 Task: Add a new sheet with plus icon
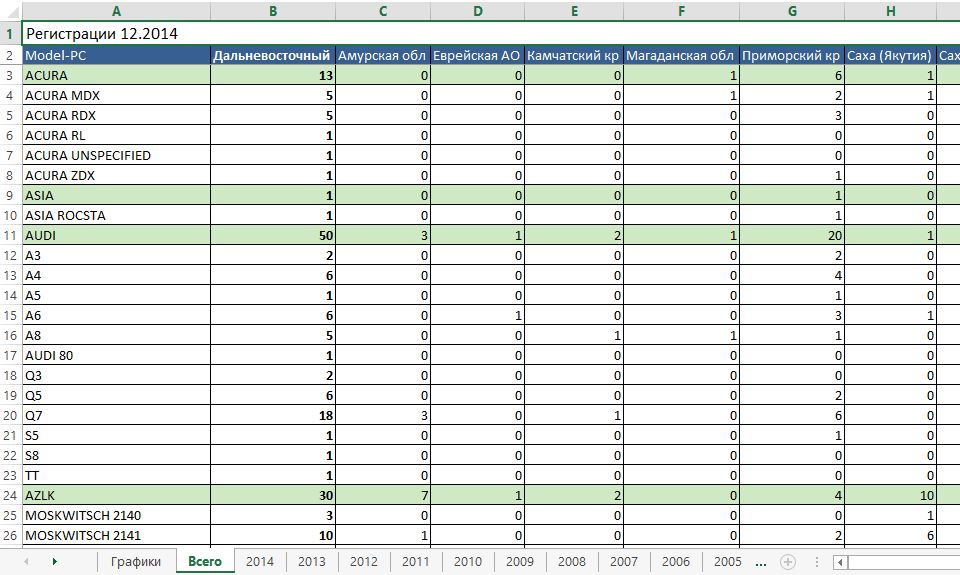click(x=788, y=562)
